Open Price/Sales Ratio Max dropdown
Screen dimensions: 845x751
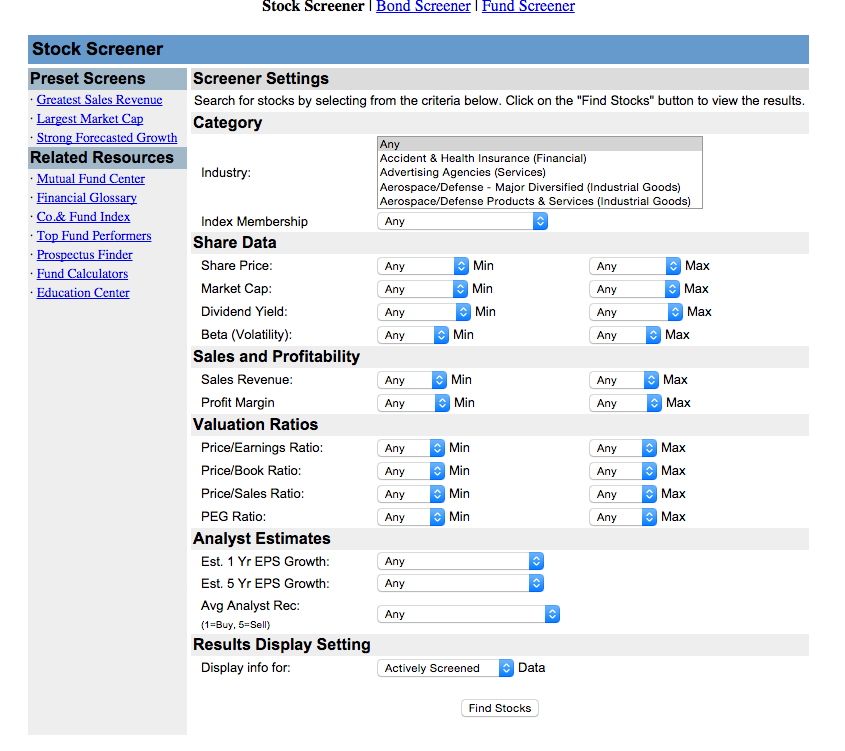(623, 494)
